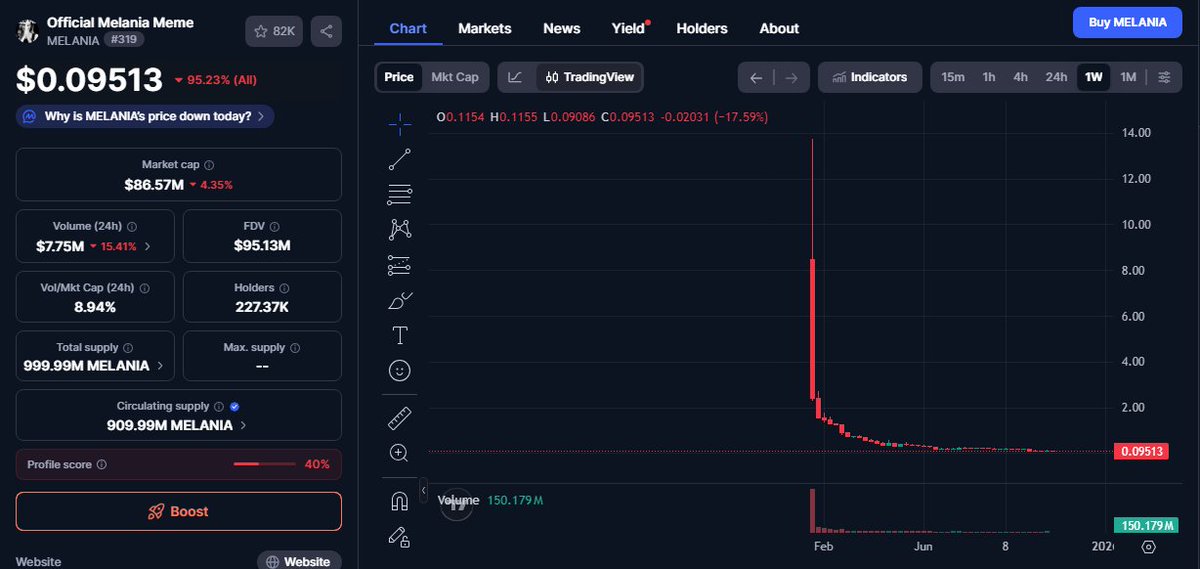1200x569 pixels.
Task: Select the crosshair cursor tool
Action: (399, 124)
